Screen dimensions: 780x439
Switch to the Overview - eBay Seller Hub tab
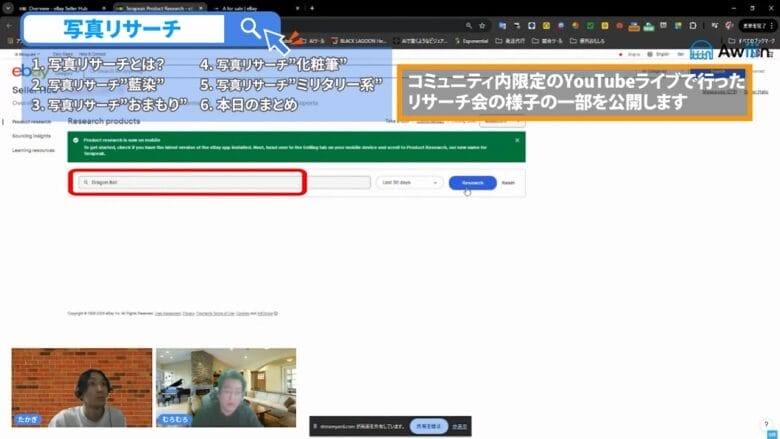(57, 8)
